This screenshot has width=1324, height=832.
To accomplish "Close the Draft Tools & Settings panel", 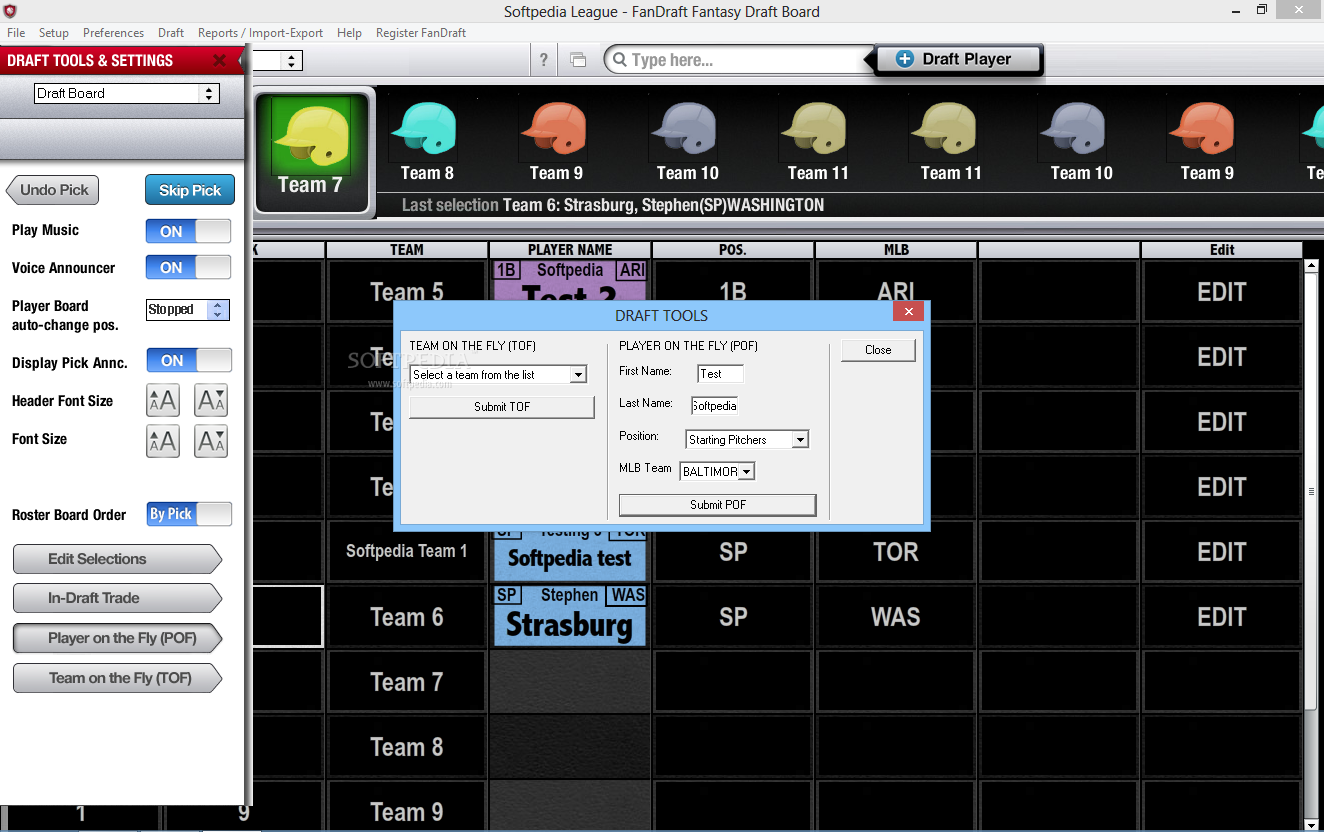I will point(220,61).
